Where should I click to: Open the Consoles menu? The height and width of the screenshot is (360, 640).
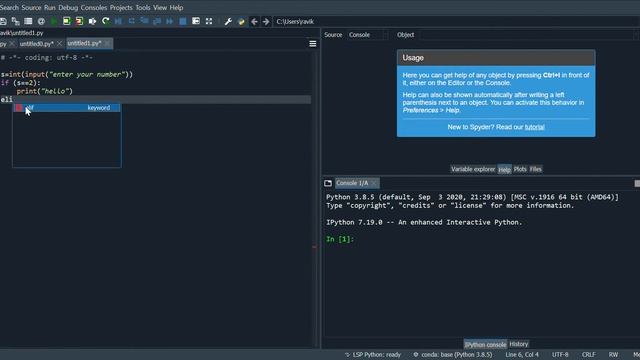click(x=93, y=7)
